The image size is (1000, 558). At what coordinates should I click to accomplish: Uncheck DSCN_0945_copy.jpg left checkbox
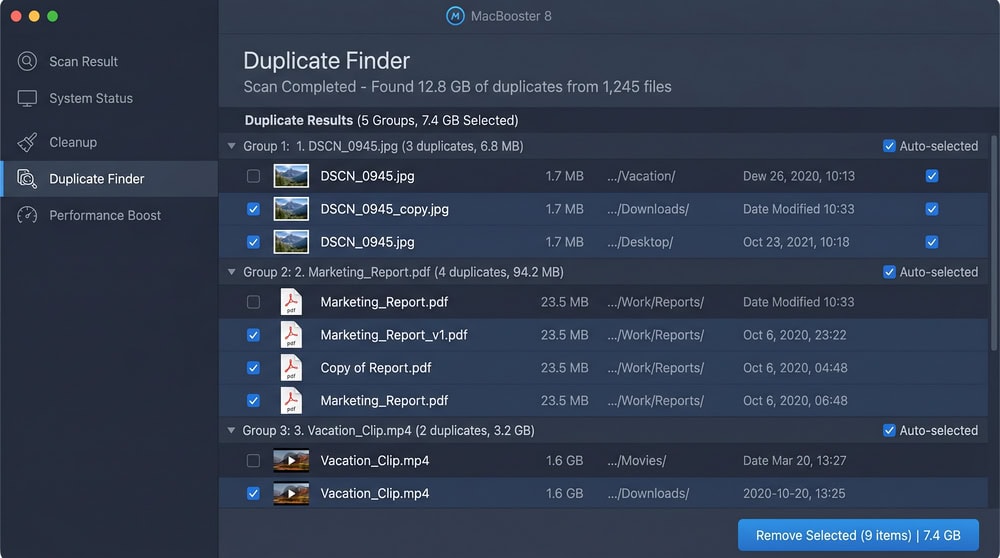[x=253, y=209]
